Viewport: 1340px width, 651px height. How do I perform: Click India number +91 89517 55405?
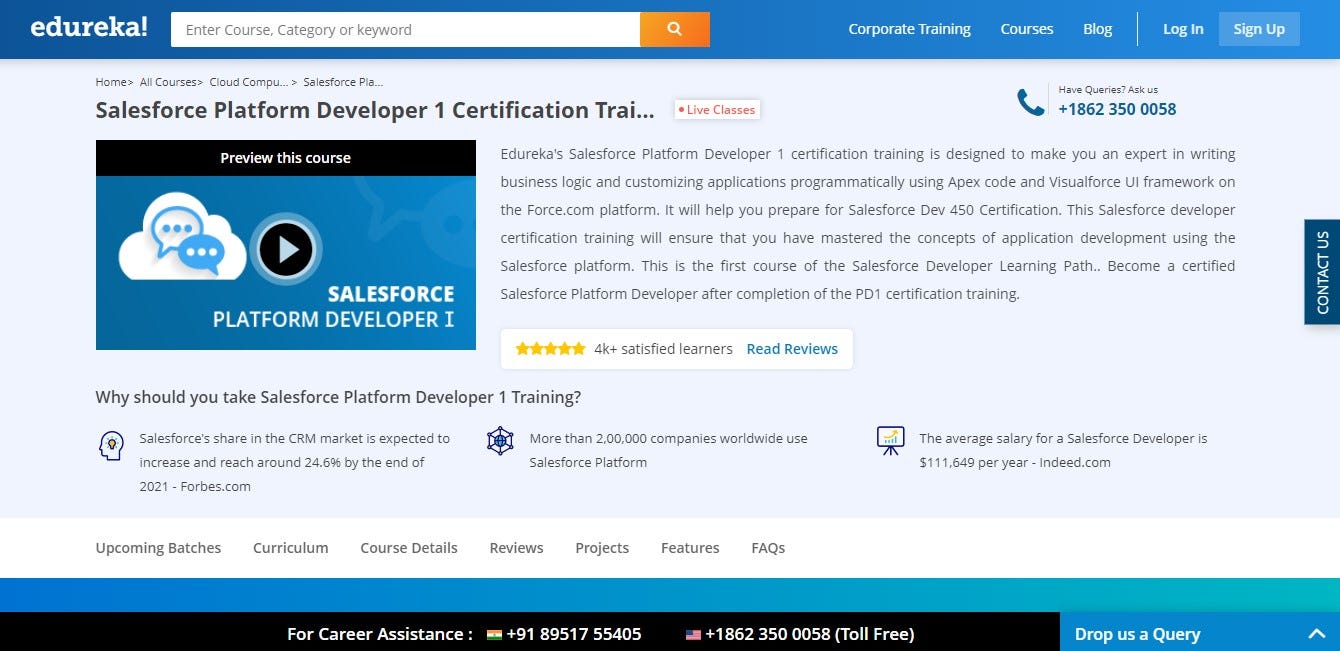(573, 634)
